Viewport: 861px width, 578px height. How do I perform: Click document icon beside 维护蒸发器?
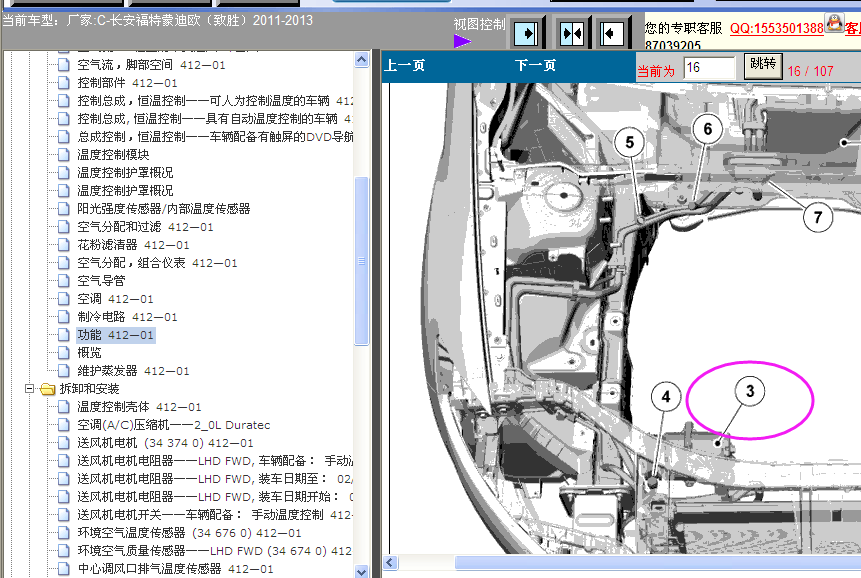(64, 371)
